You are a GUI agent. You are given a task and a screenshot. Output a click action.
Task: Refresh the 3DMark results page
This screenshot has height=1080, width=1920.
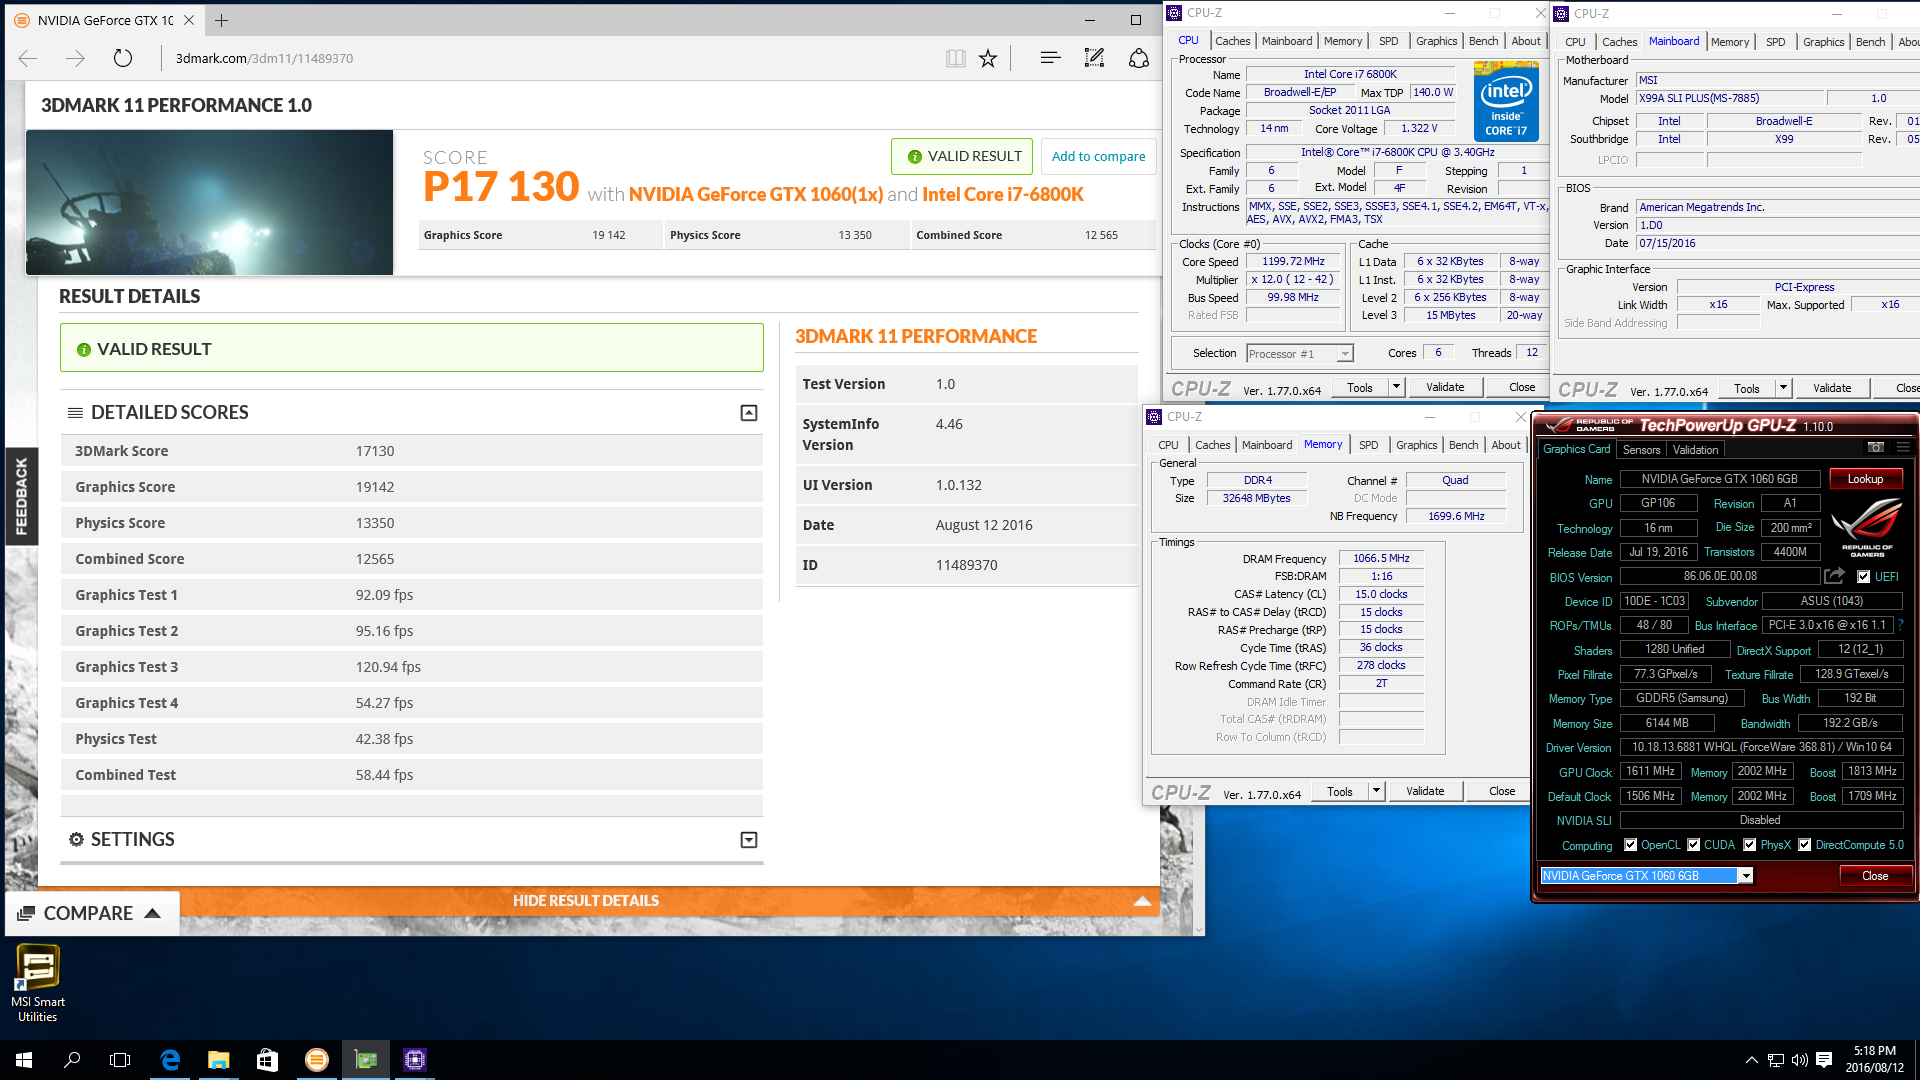122,58
